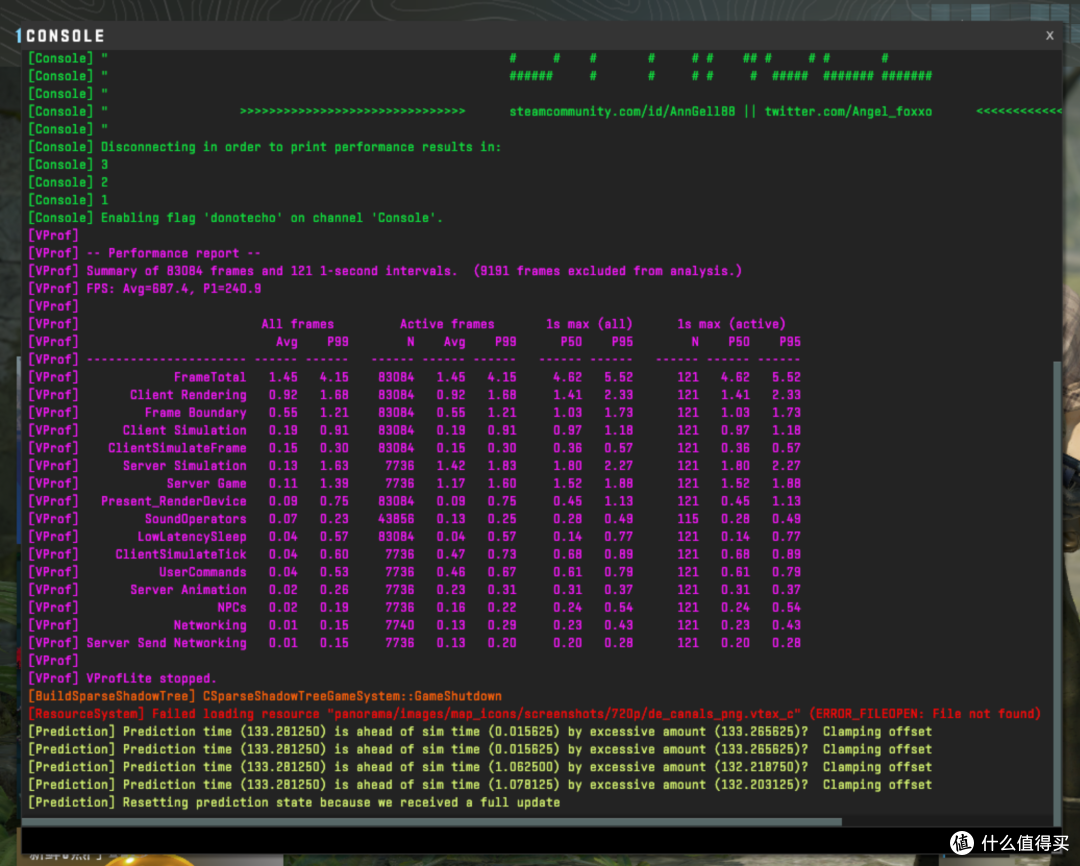Click the 'Resetting prediction state' last log line
Screen dimensions: 1080x866
(294, 803)
